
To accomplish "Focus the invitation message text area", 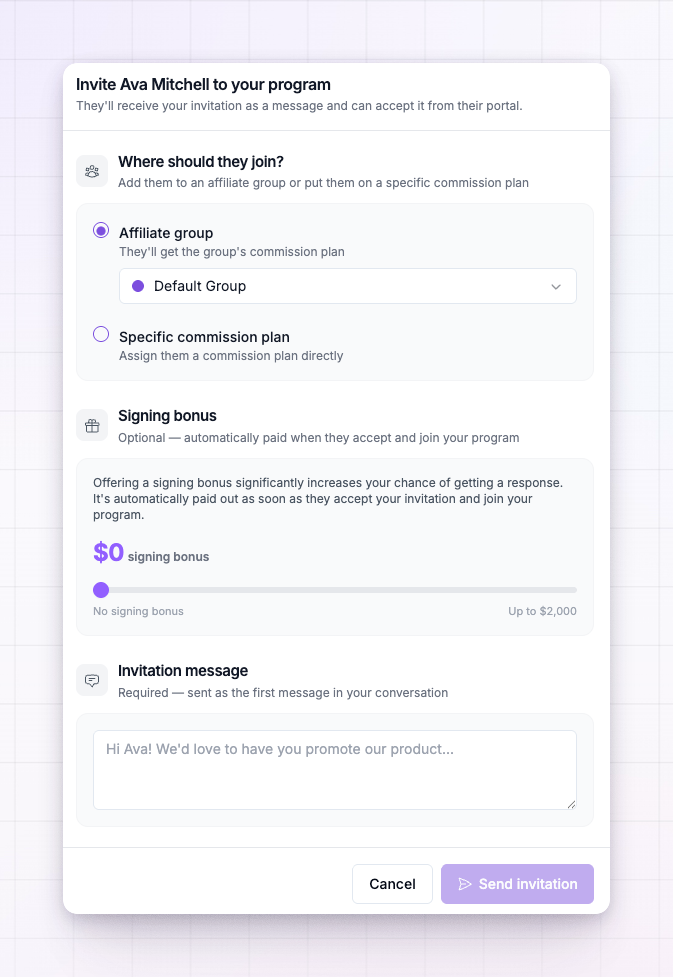I will pyautogui.click(x=335, y=770).
